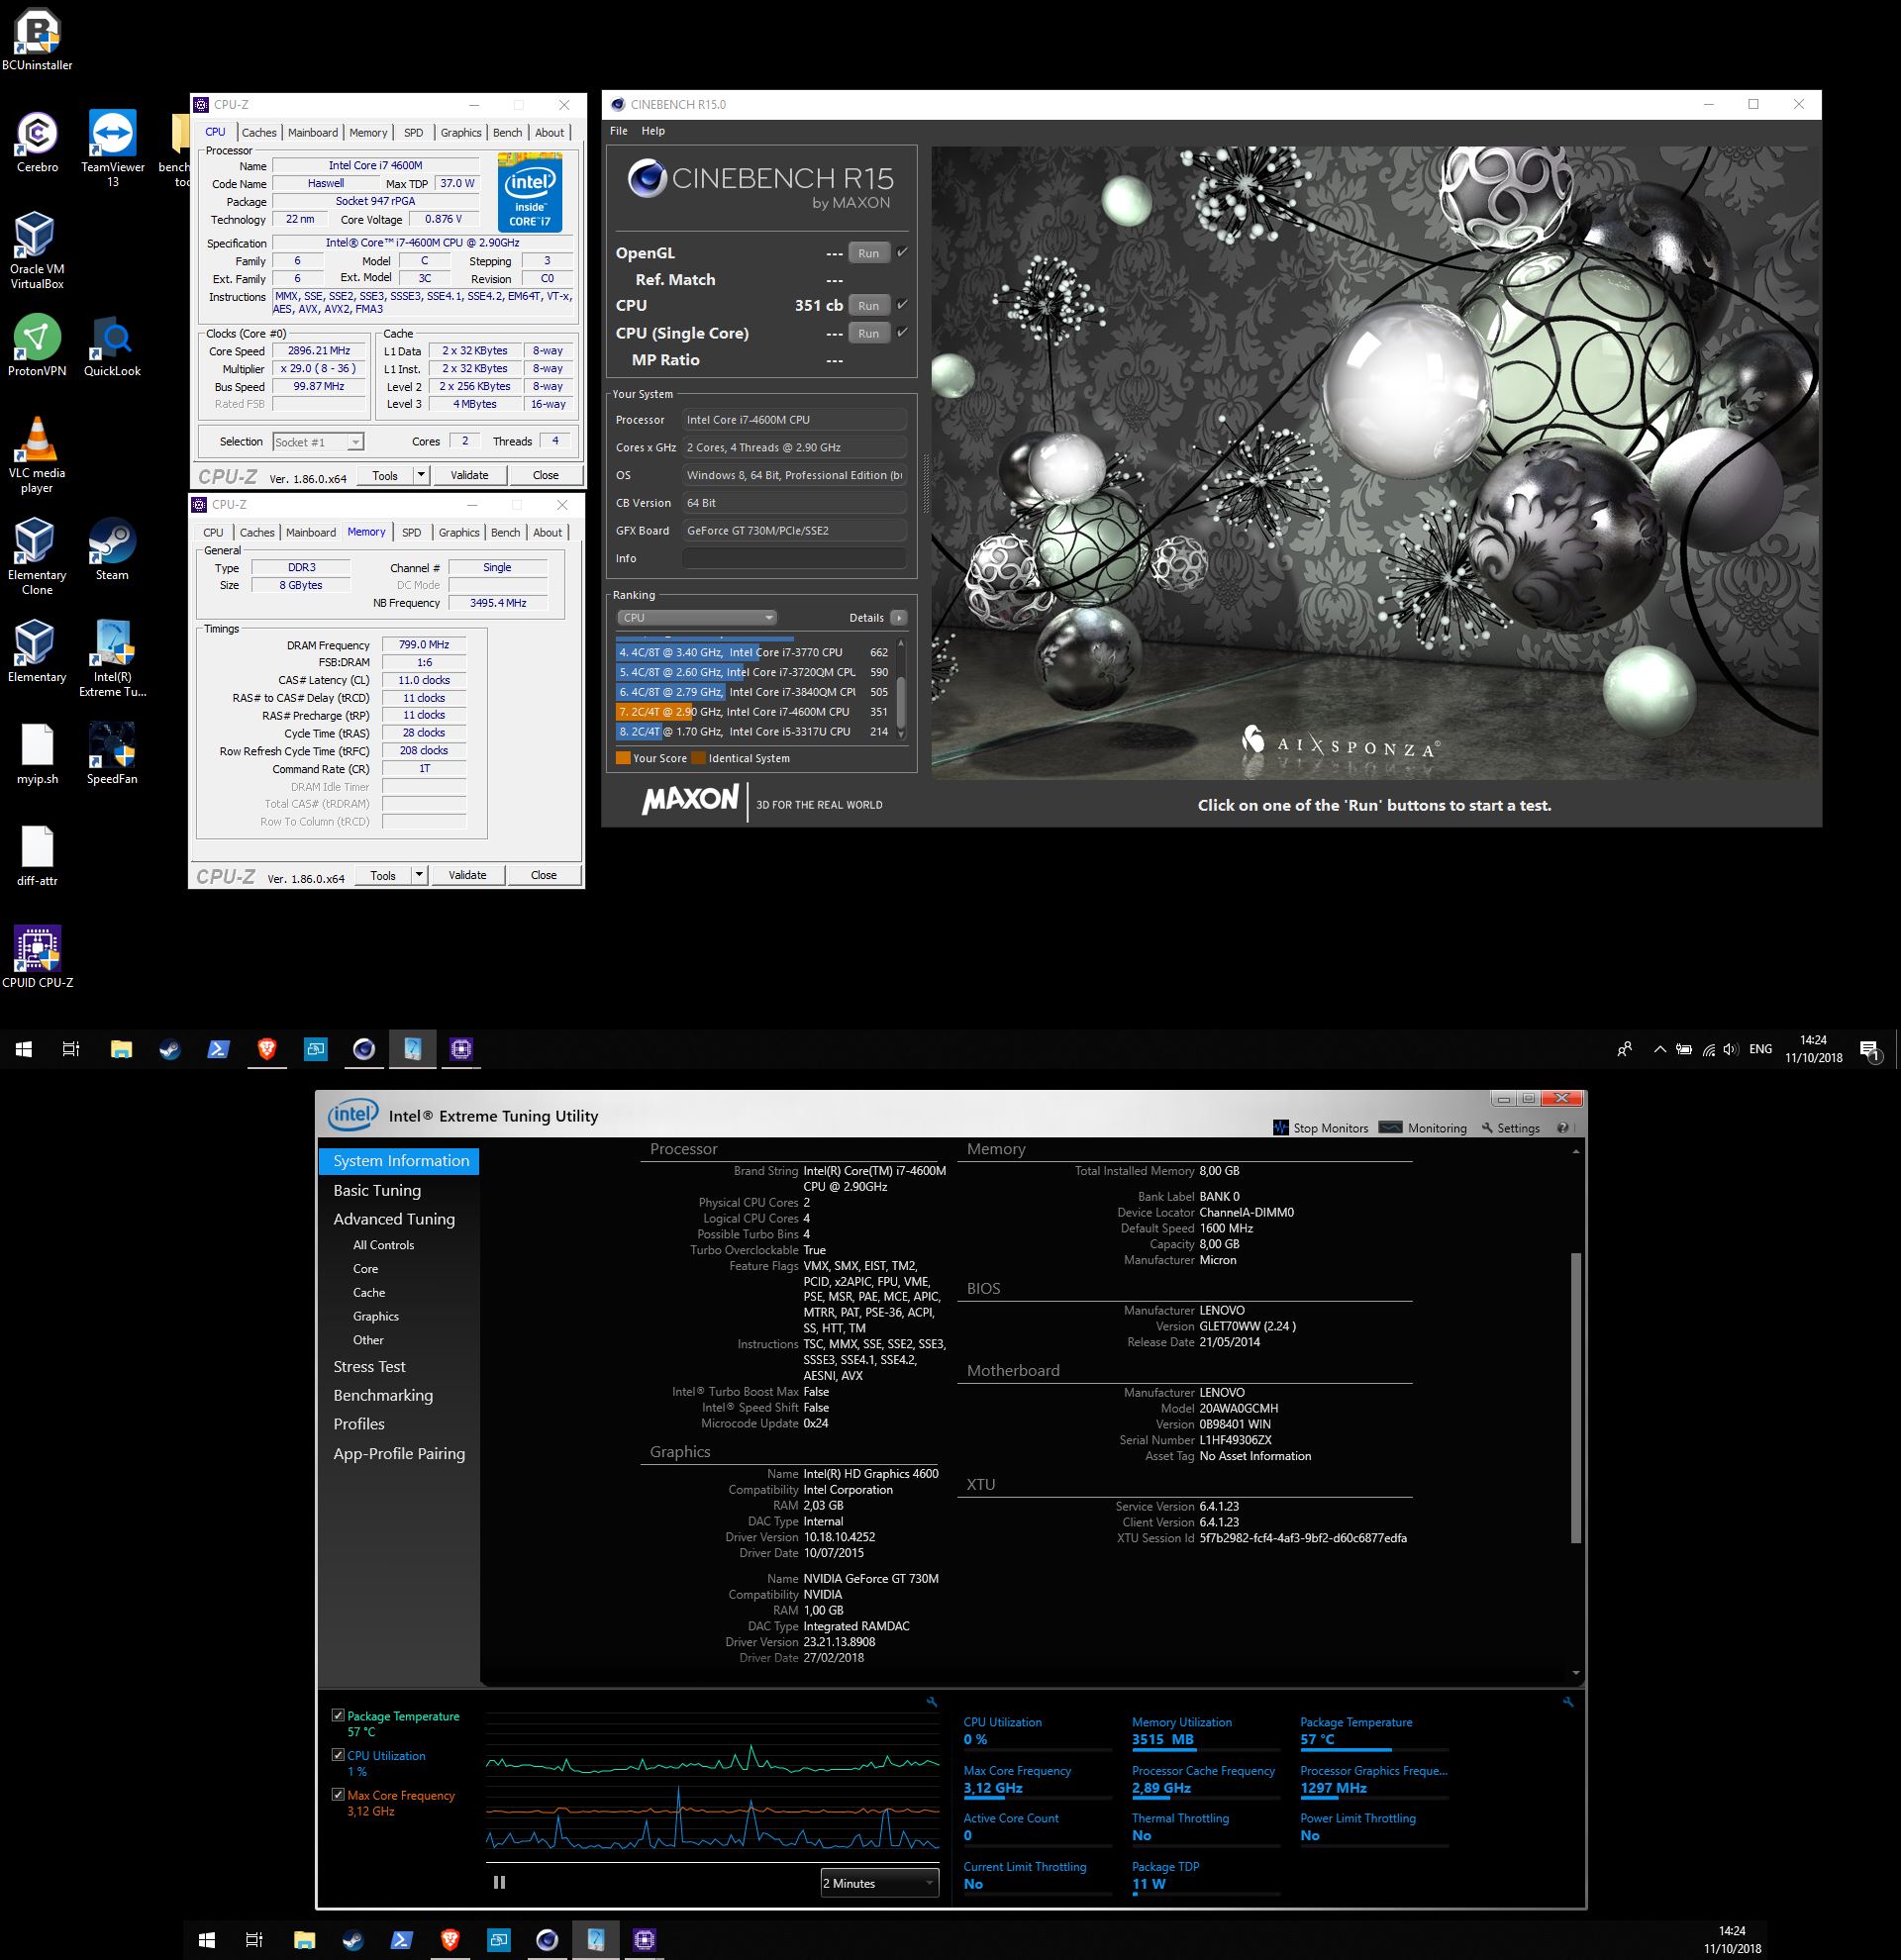
Task: Run the CPU (Single Core) benchmark
Action: point(868,333)
